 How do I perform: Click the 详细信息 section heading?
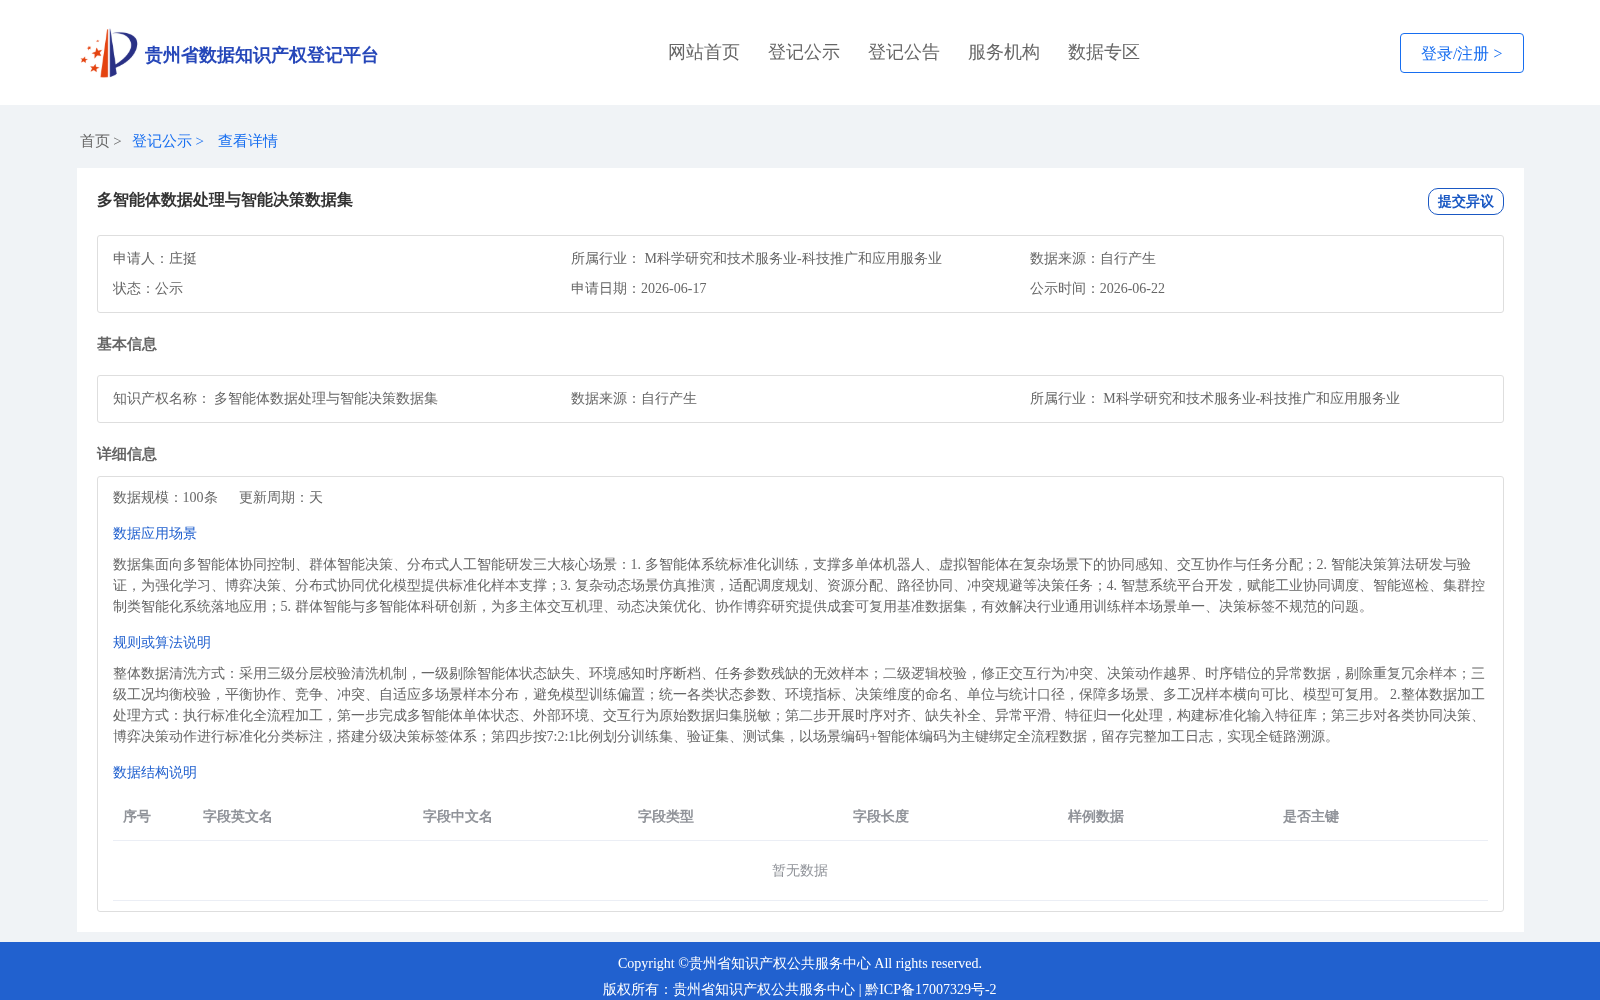click(x=127, y=454)
